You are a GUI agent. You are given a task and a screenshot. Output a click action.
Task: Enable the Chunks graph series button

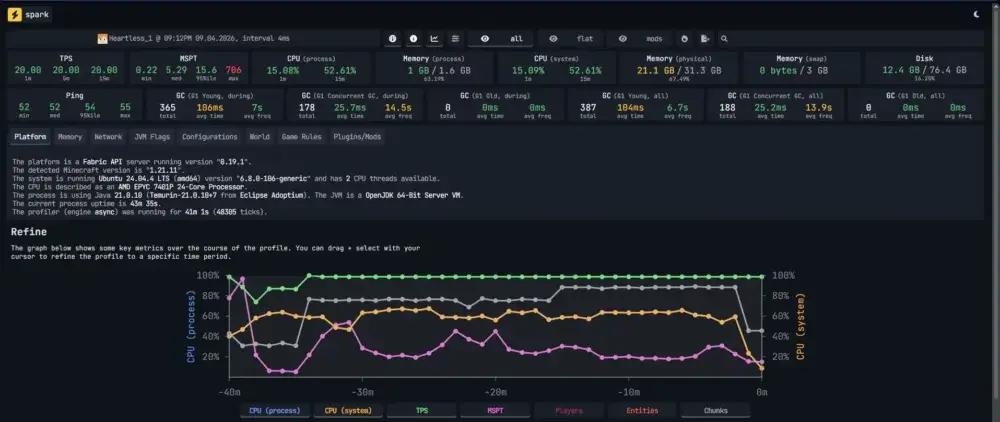pyautogui.click(x=717, y=410)
